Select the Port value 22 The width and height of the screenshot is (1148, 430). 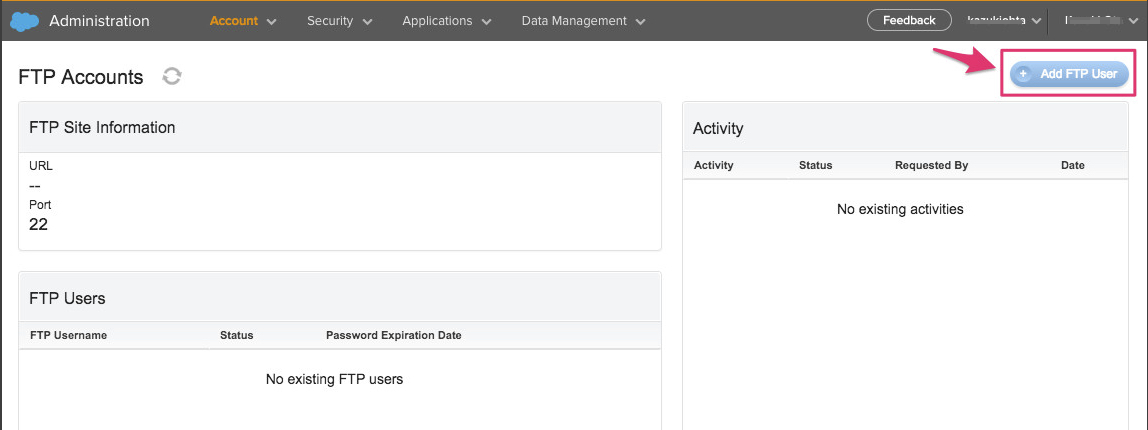pos(38,224)
